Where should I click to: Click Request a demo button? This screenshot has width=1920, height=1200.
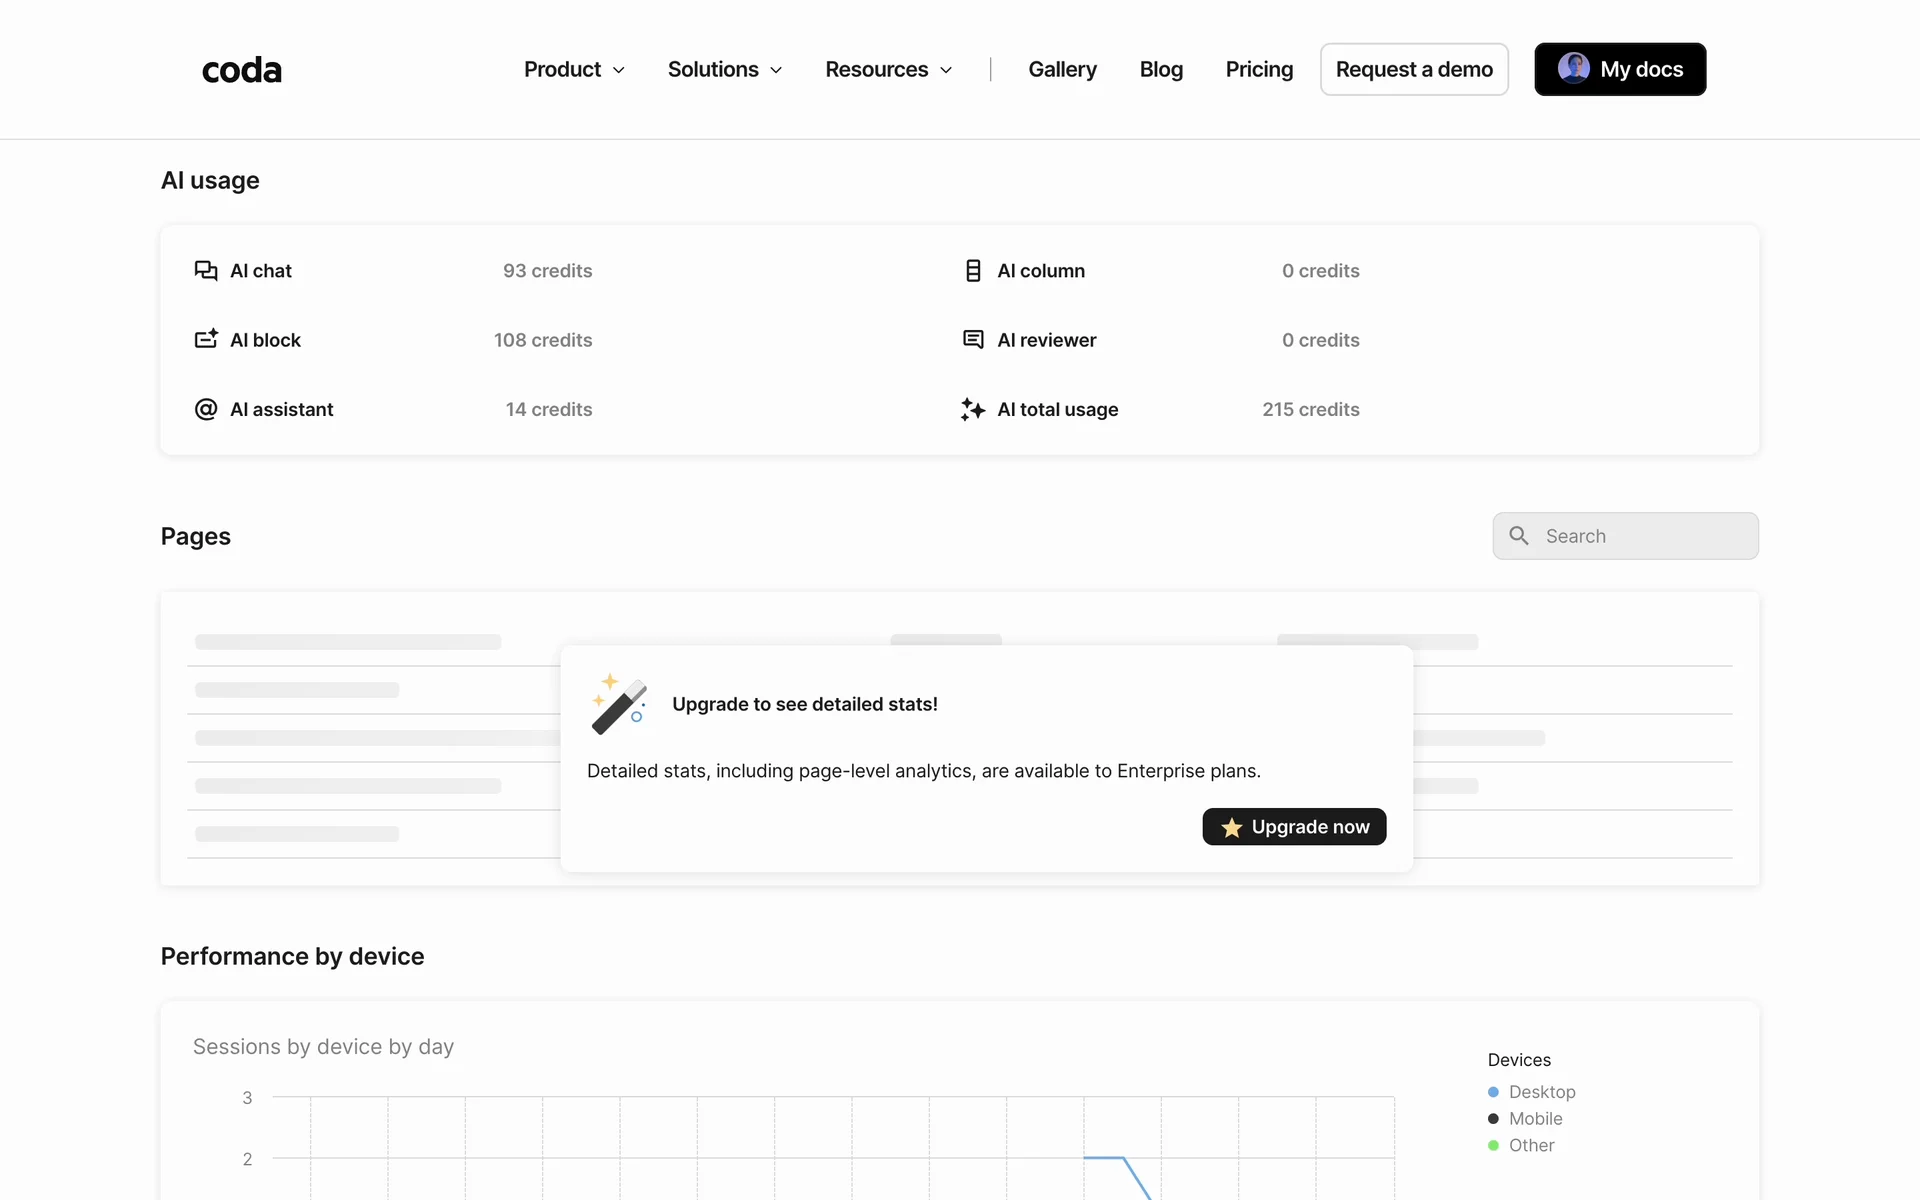[x=1414, y=69]
